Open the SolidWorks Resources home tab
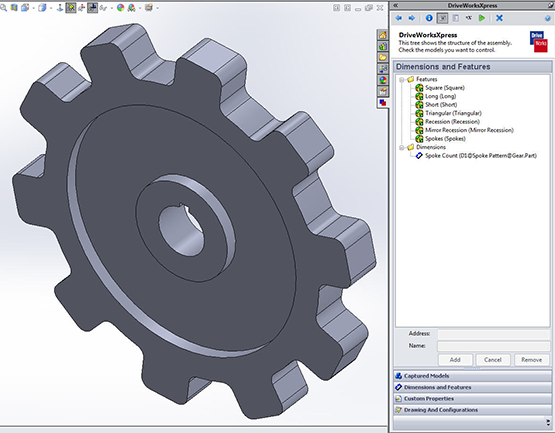This screenshot has height=433, width=555. coord(383,35)
